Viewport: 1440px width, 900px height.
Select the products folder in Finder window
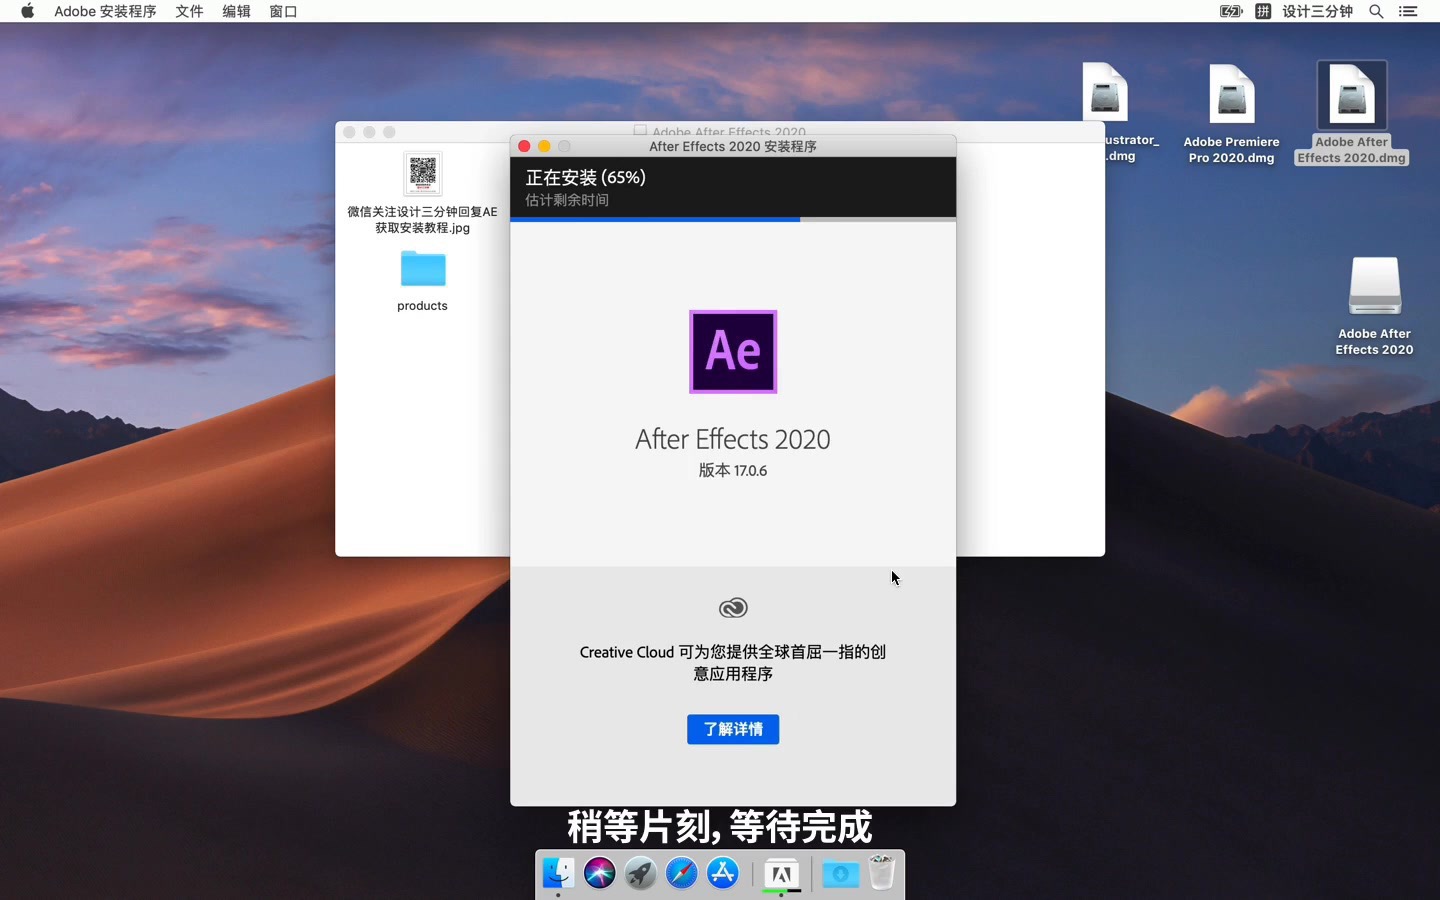423,269
